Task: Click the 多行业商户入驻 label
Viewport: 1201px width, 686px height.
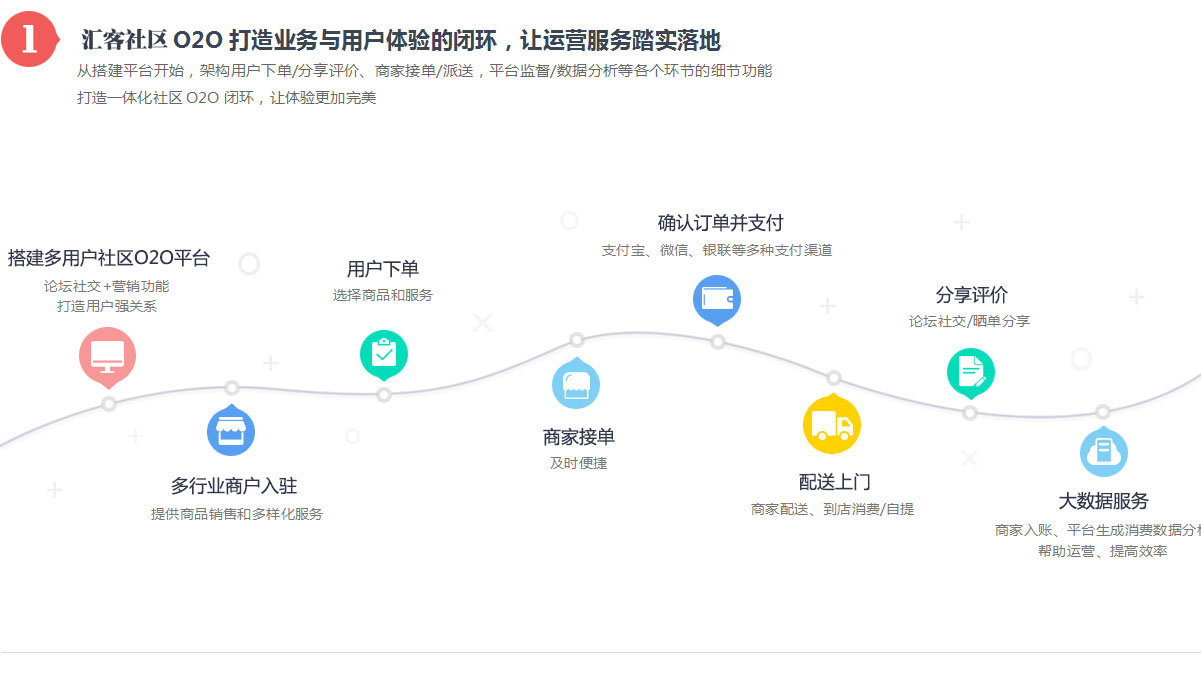Action: coord(234,486)
